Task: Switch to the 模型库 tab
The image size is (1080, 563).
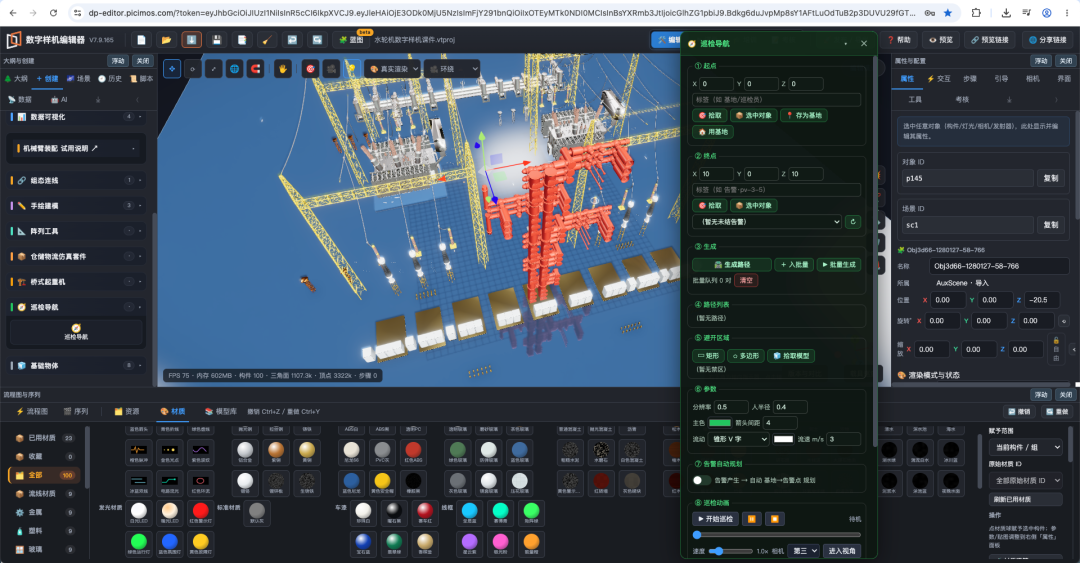Action: [x=221, y=411]
